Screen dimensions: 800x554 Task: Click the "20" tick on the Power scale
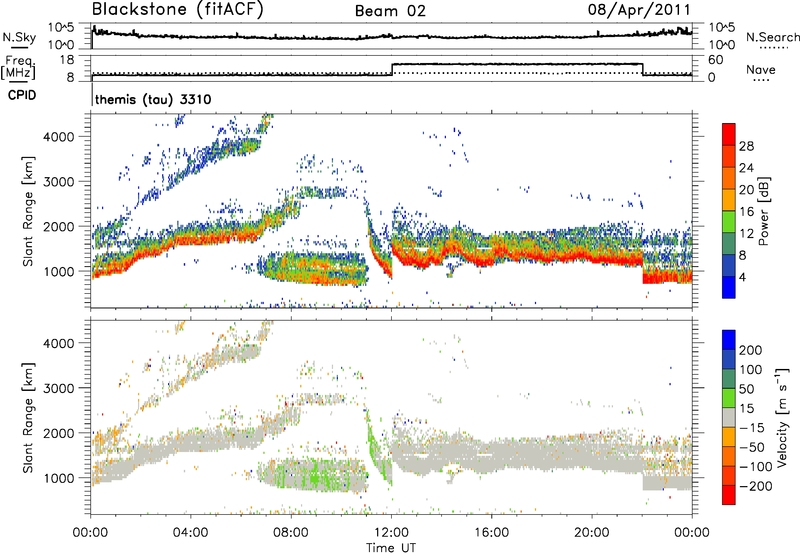point(746,190)
